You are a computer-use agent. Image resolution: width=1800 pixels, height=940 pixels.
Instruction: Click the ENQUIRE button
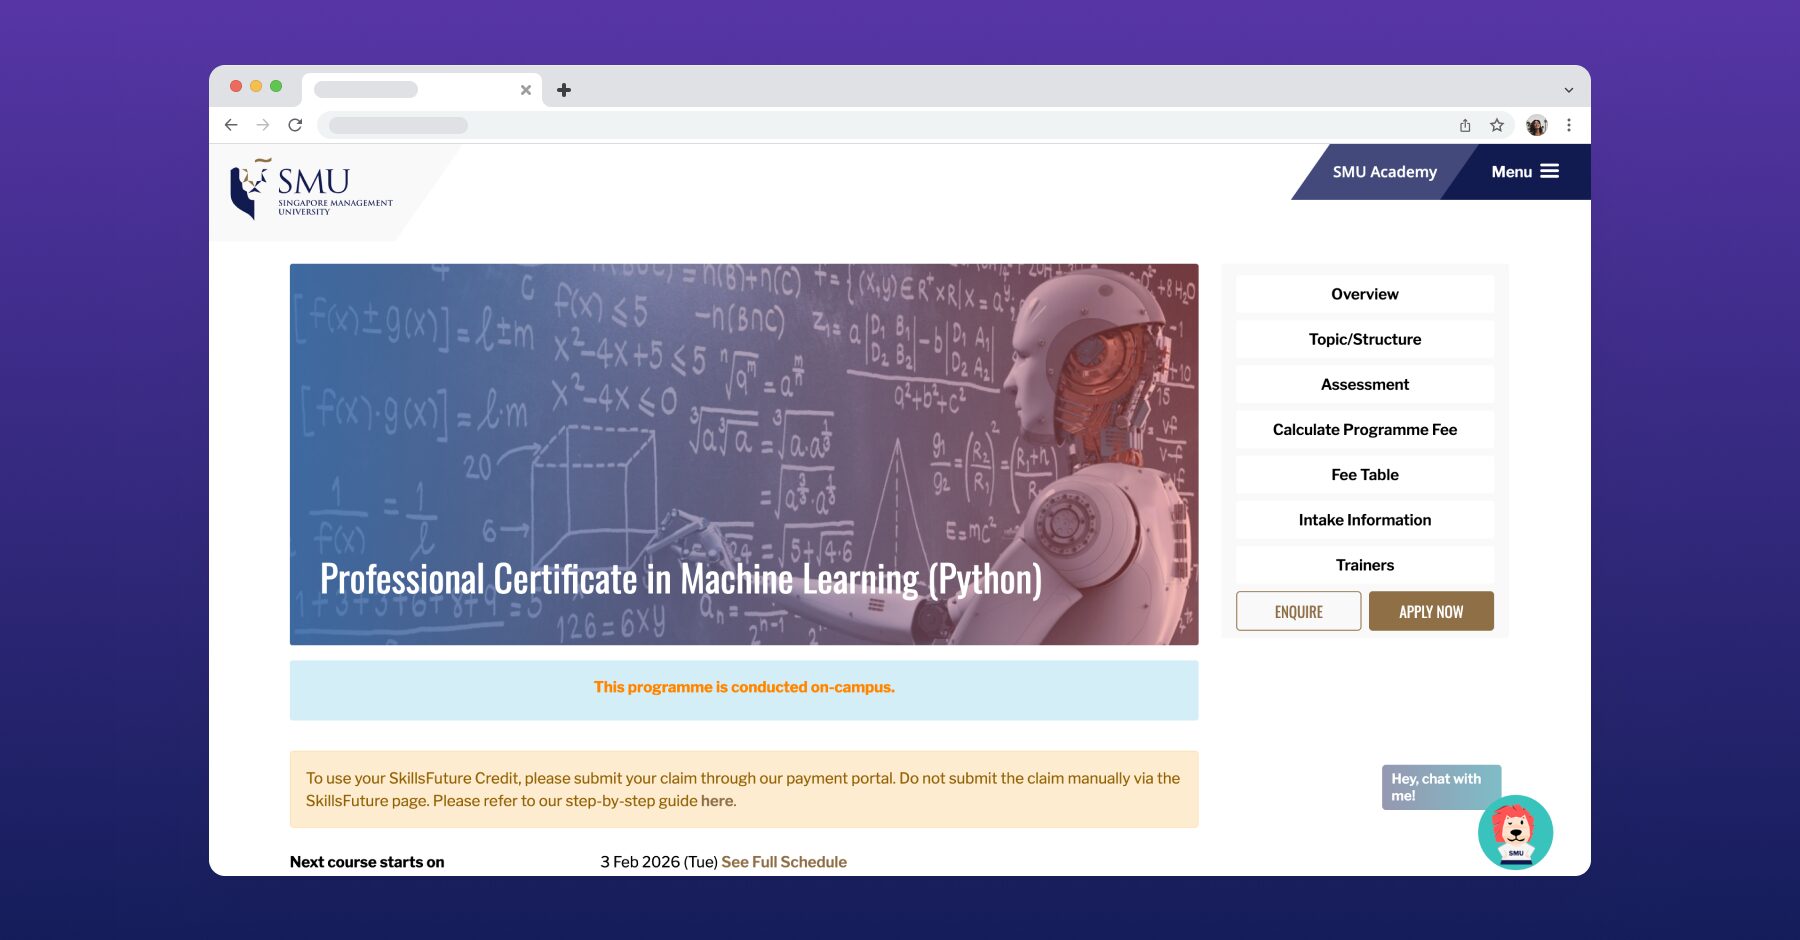(x=1298, y=611)
